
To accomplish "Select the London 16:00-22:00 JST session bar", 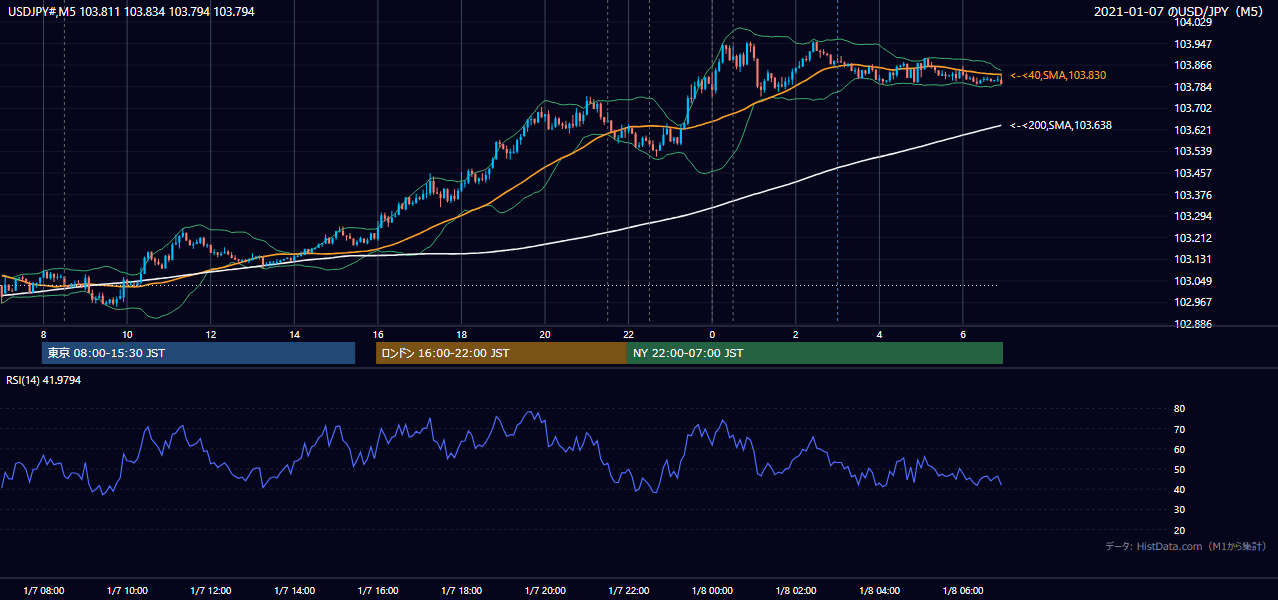I will (501, 353).
